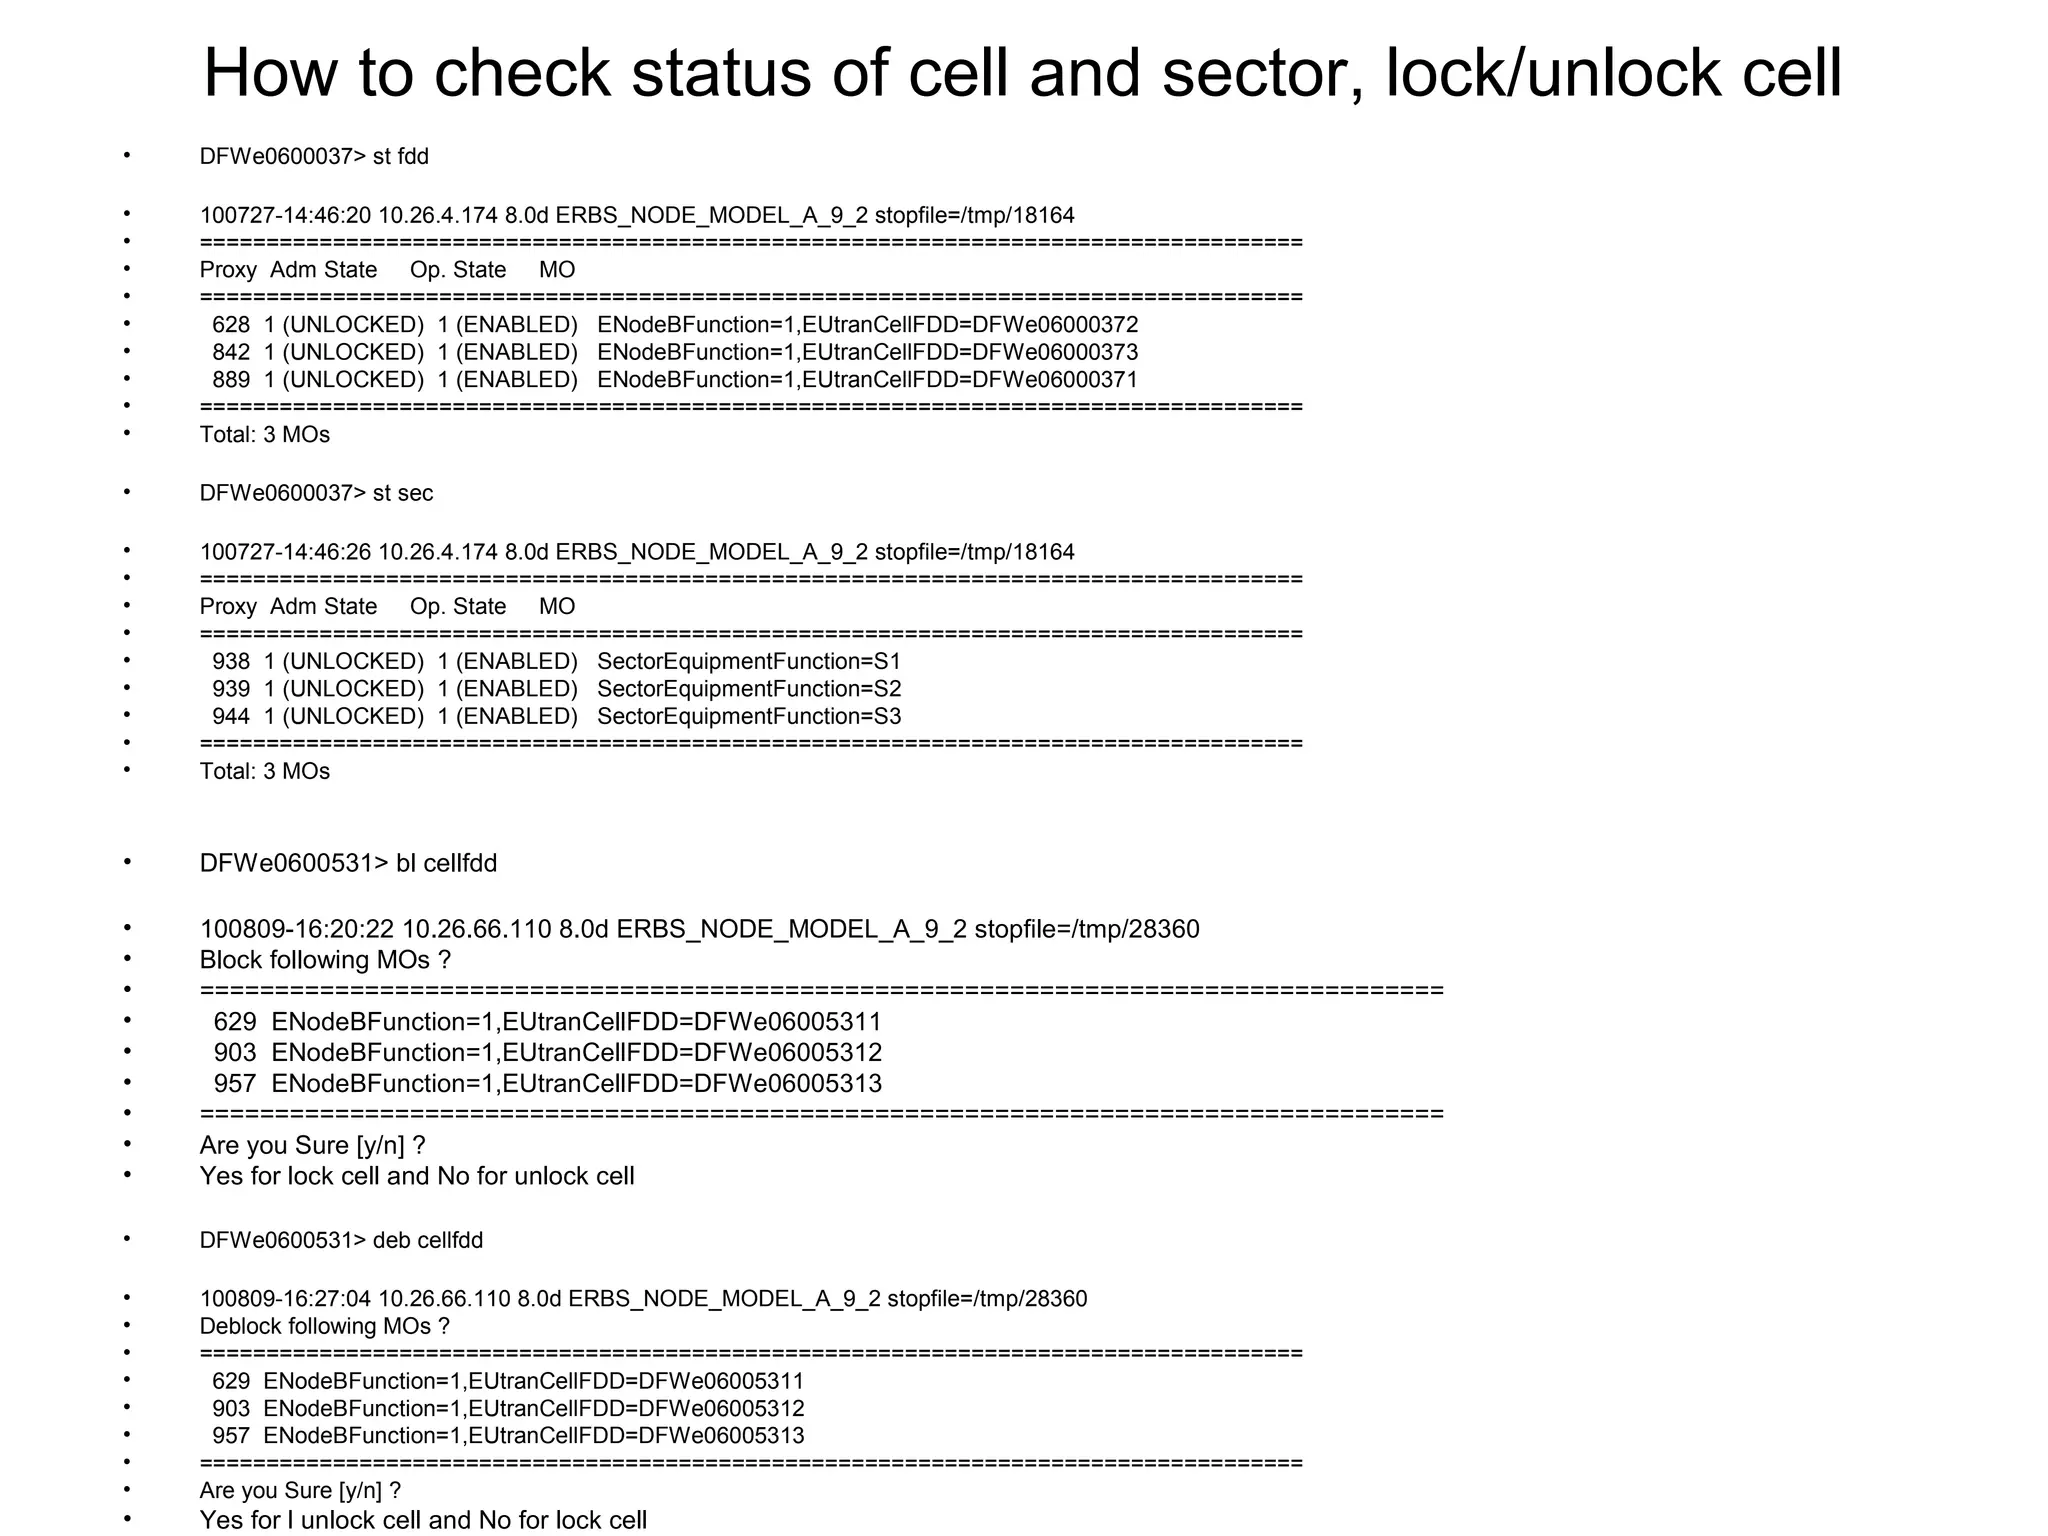The height and width of the screenshot is (1536, 2048).
Task: Click the first 'Total: 3 MOs' line
Action: pyautogui.click(x=265, y=435)
